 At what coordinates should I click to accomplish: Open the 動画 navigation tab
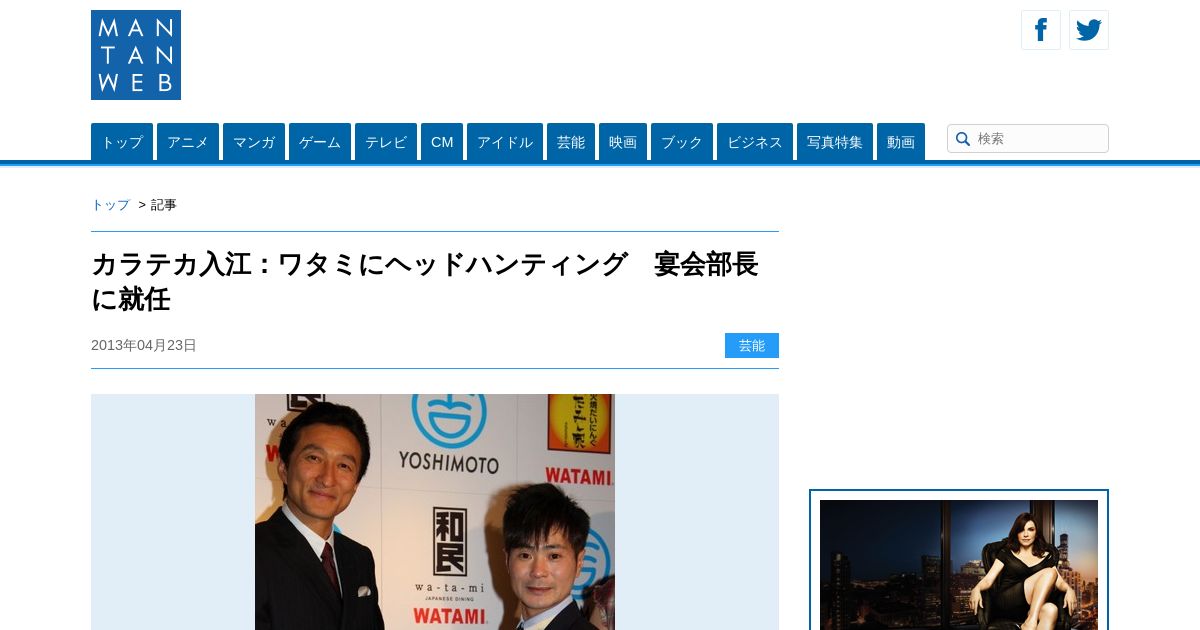point(901,142)
